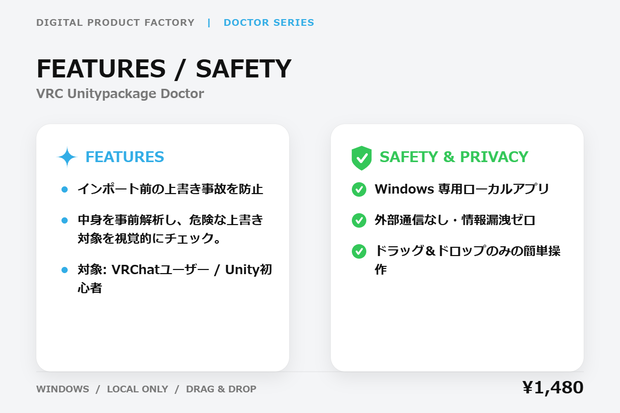Click the text Windows 専用ローカルアプリ
This screenshot has height=413, width=620.
pos(462,189)
